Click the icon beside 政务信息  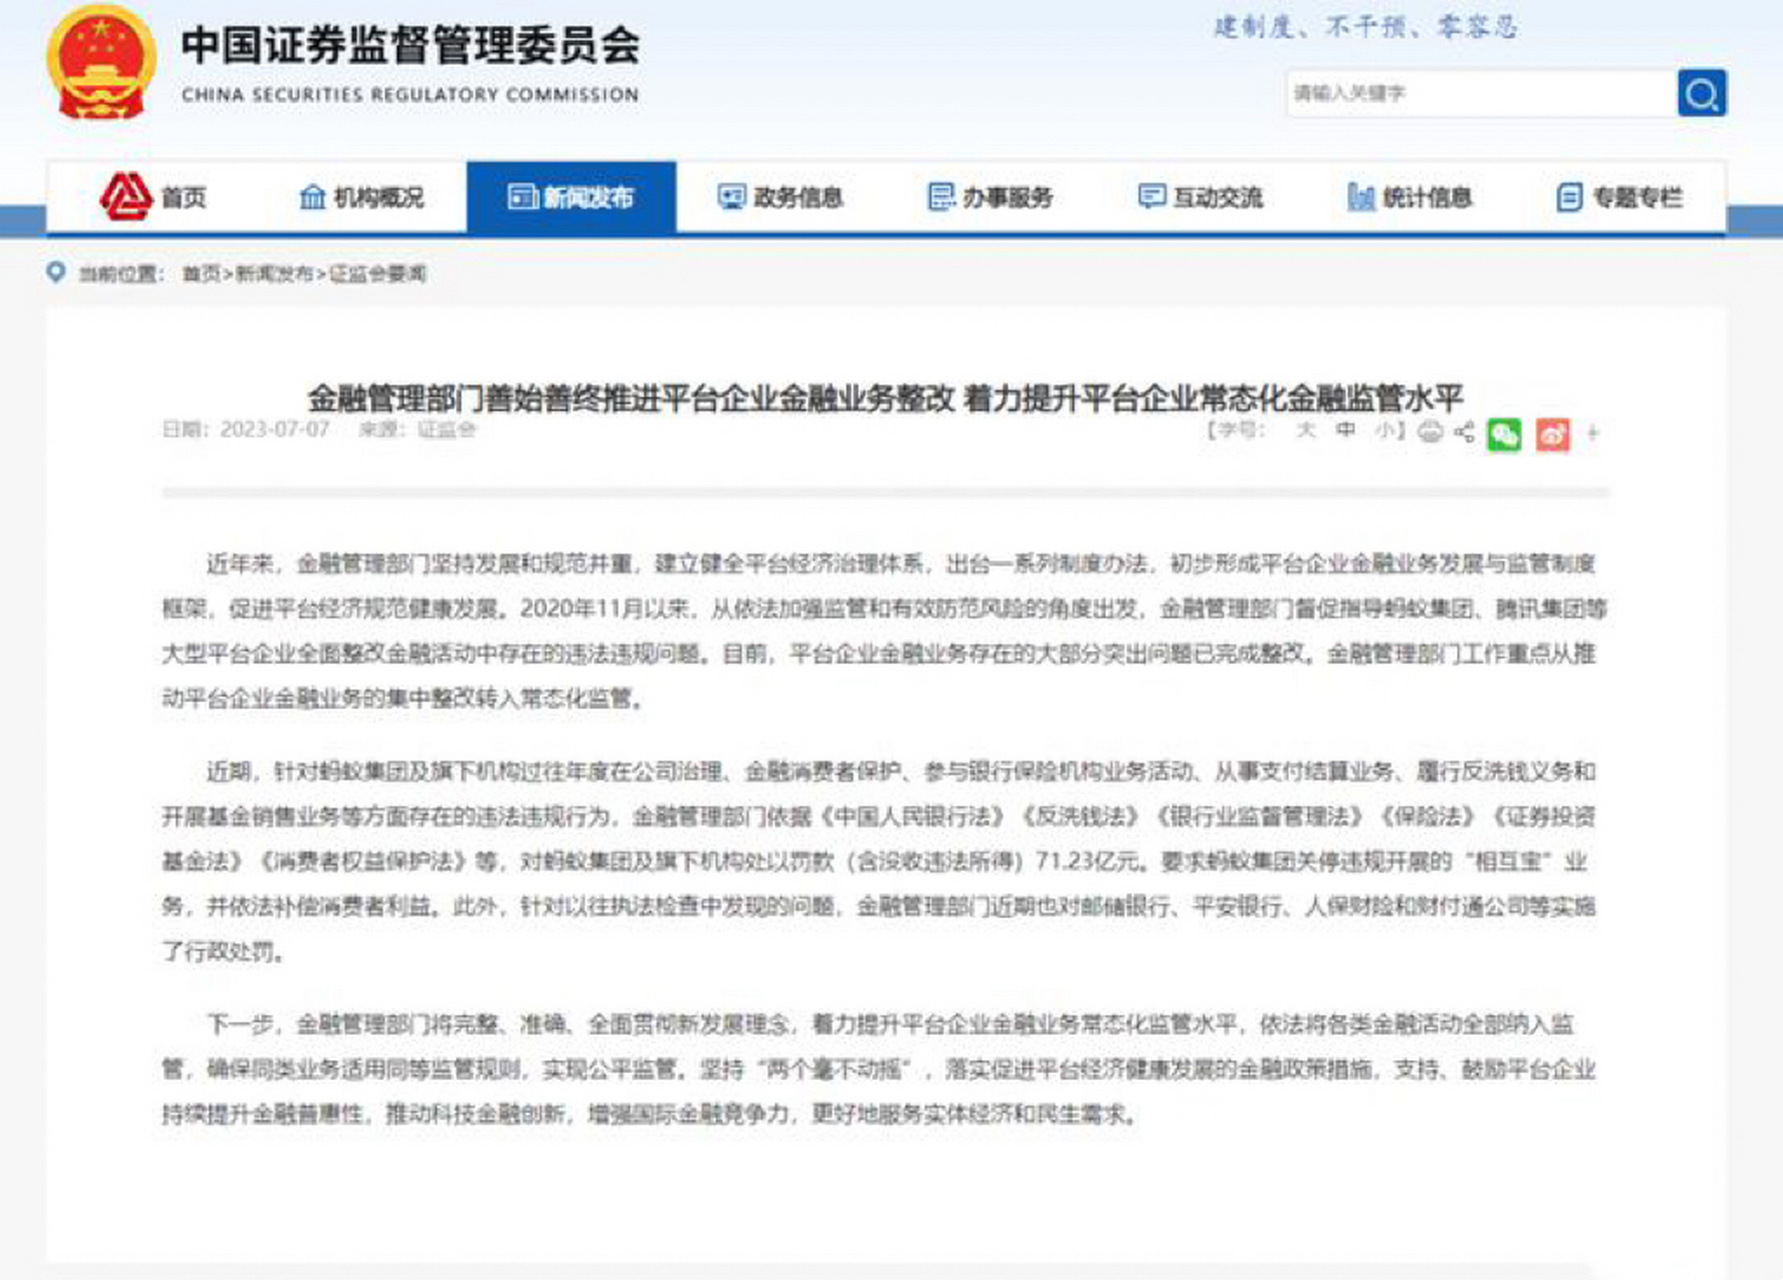(732, 197)
